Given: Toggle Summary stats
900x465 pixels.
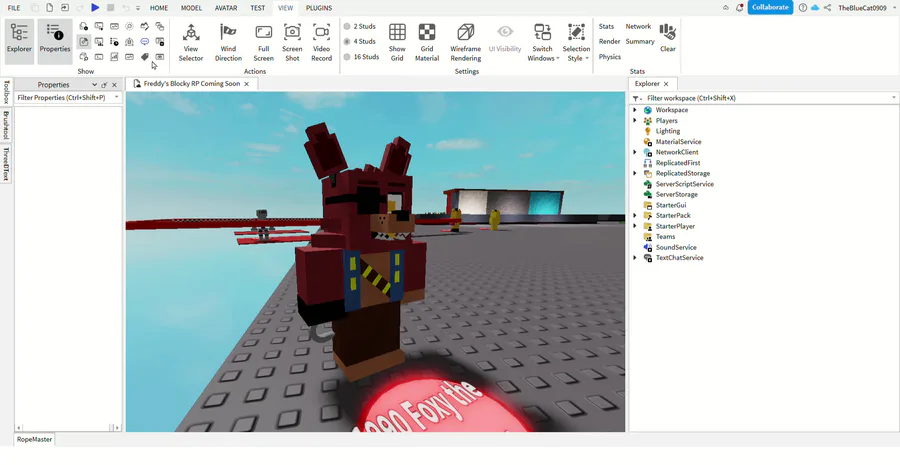Looking at the screenshot, I should coord(640,41).
